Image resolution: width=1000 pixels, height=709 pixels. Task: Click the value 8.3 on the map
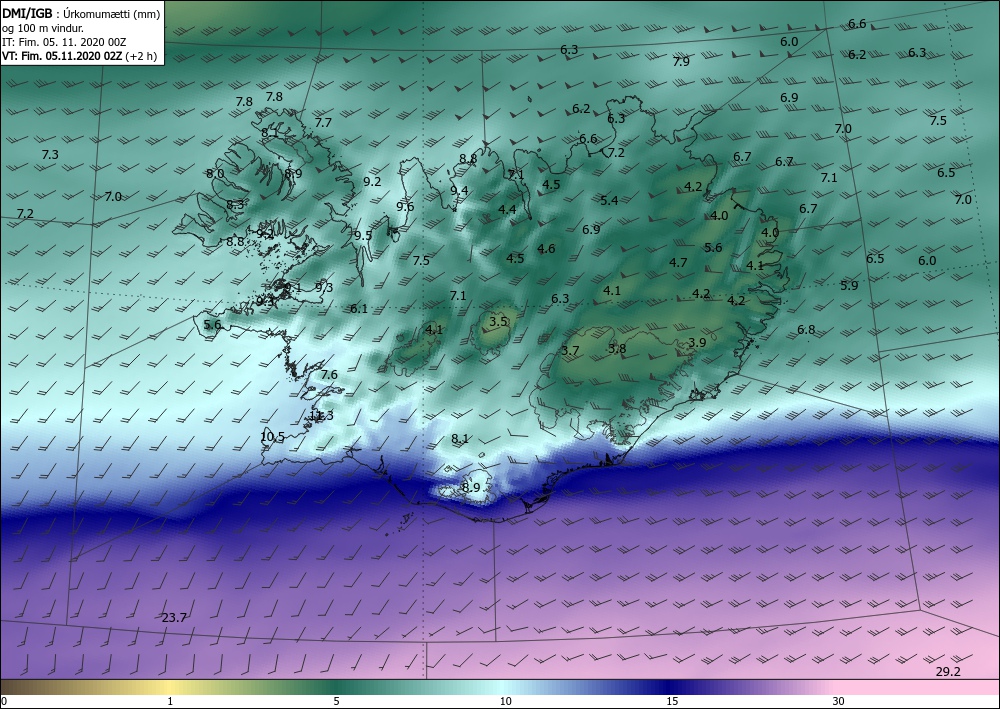pyautogui.click(x=235, y=205)
